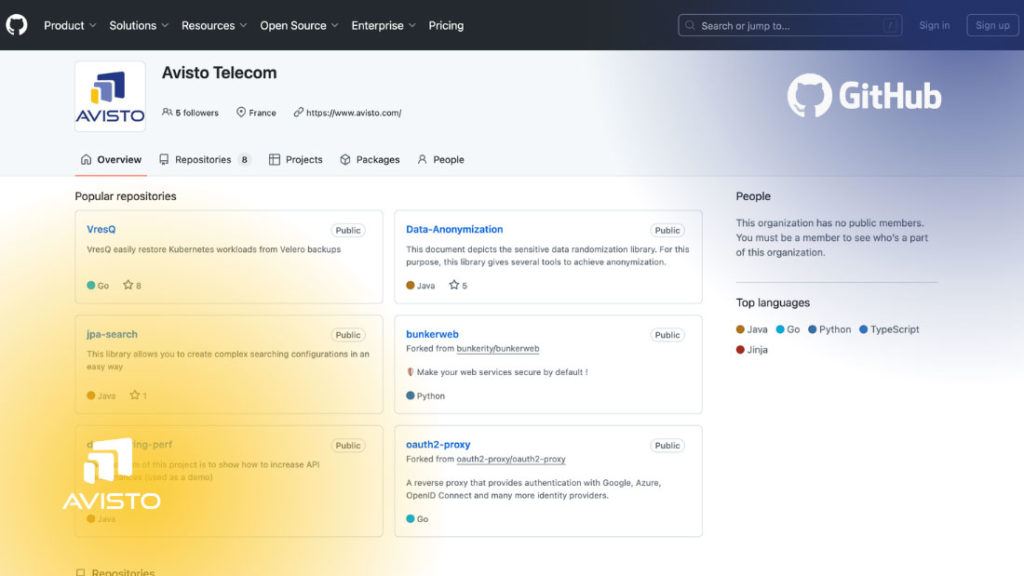Select the Public badge on oauth2-proxy
This screenshot has width=1024, height=576.
click(x=667, y=445)
